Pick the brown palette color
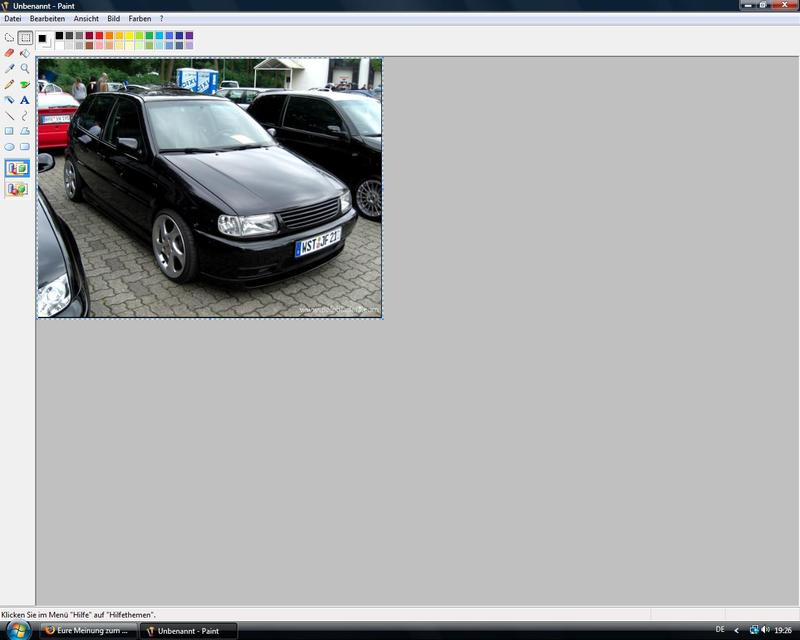 point(89,45)
